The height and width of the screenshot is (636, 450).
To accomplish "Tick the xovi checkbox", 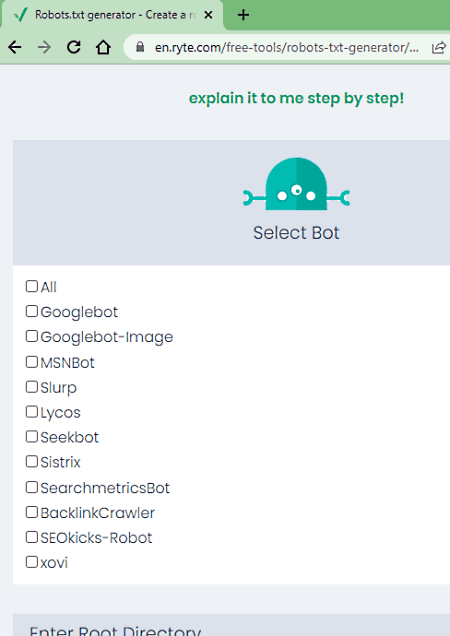I will pyautogui.click(x=32, y=562).
